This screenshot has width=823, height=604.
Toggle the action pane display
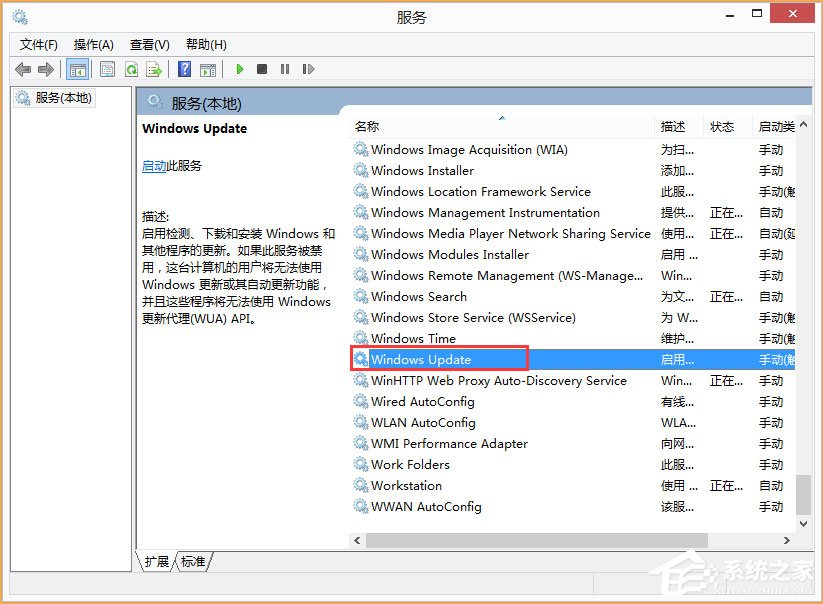209,69
